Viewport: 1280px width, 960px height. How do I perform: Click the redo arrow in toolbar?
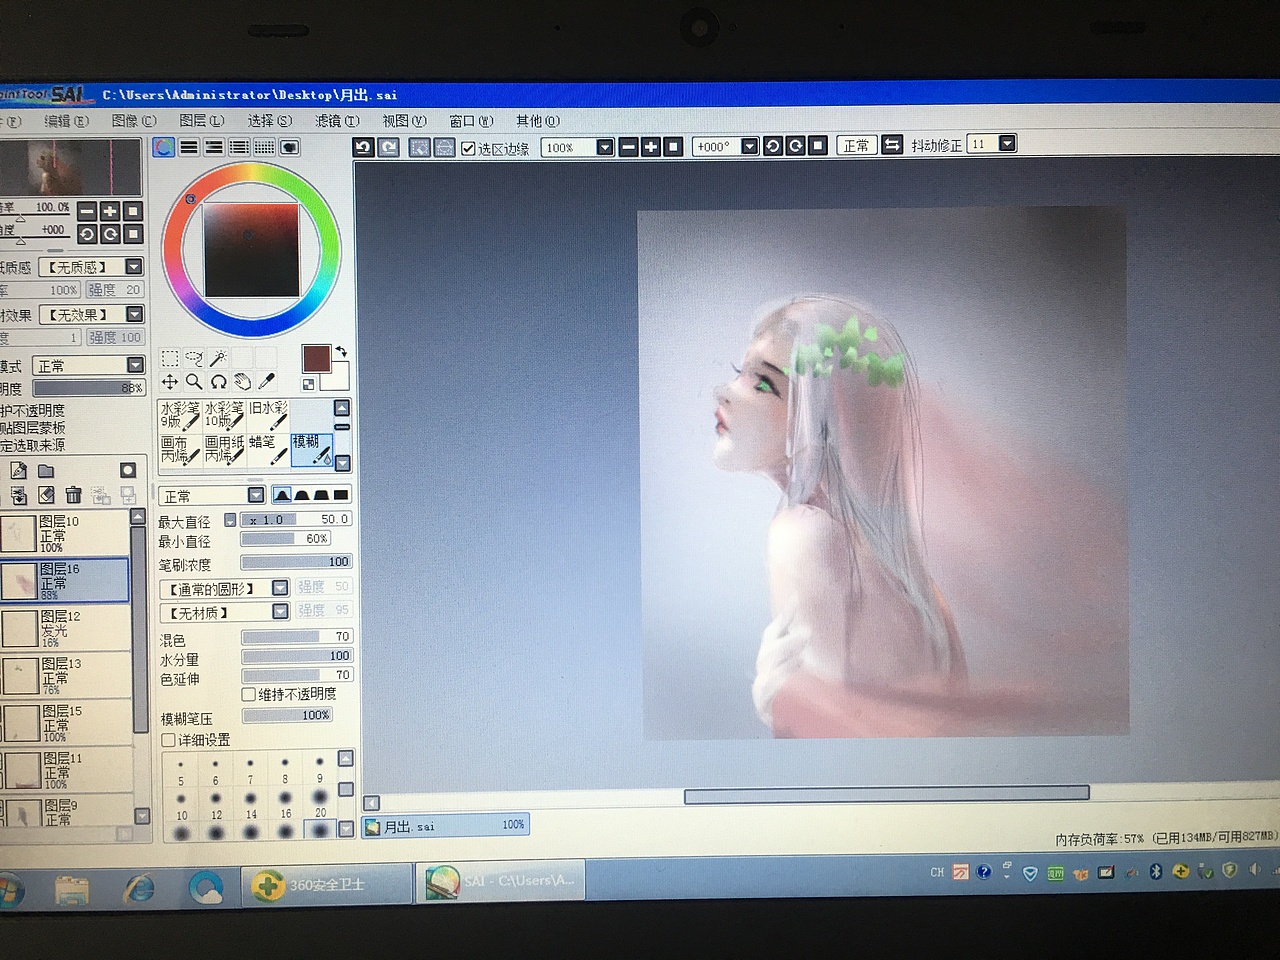click(x=389, y=147)
